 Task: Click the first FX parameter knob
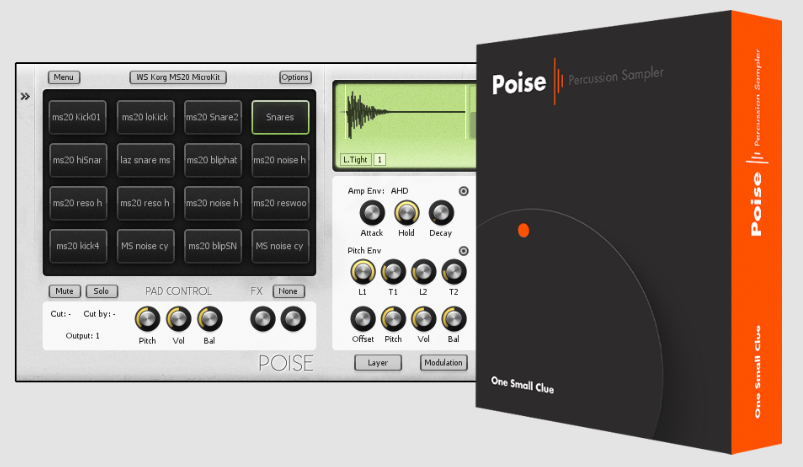(x=263, y=319)
